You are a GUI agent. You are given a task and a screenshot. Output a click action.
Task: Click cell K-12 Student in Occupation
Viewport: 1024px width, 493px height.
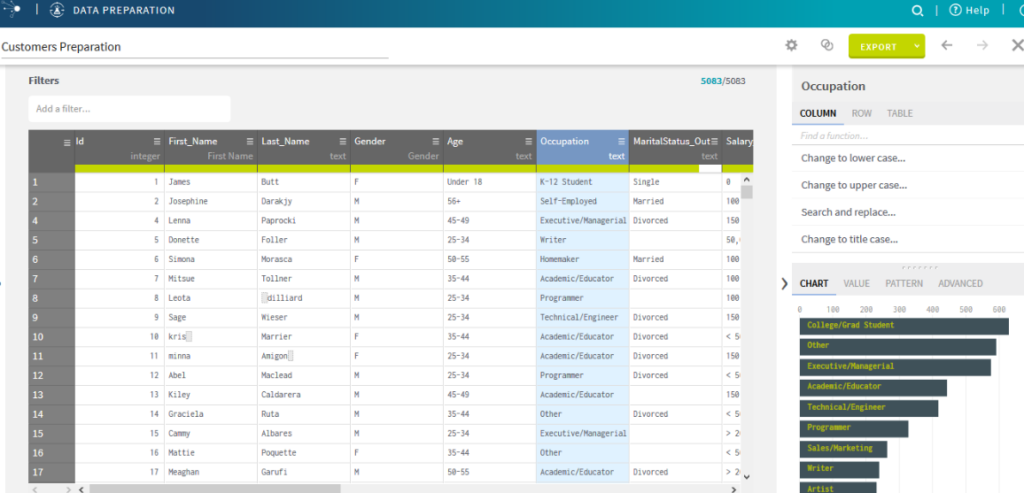[583, 182]
